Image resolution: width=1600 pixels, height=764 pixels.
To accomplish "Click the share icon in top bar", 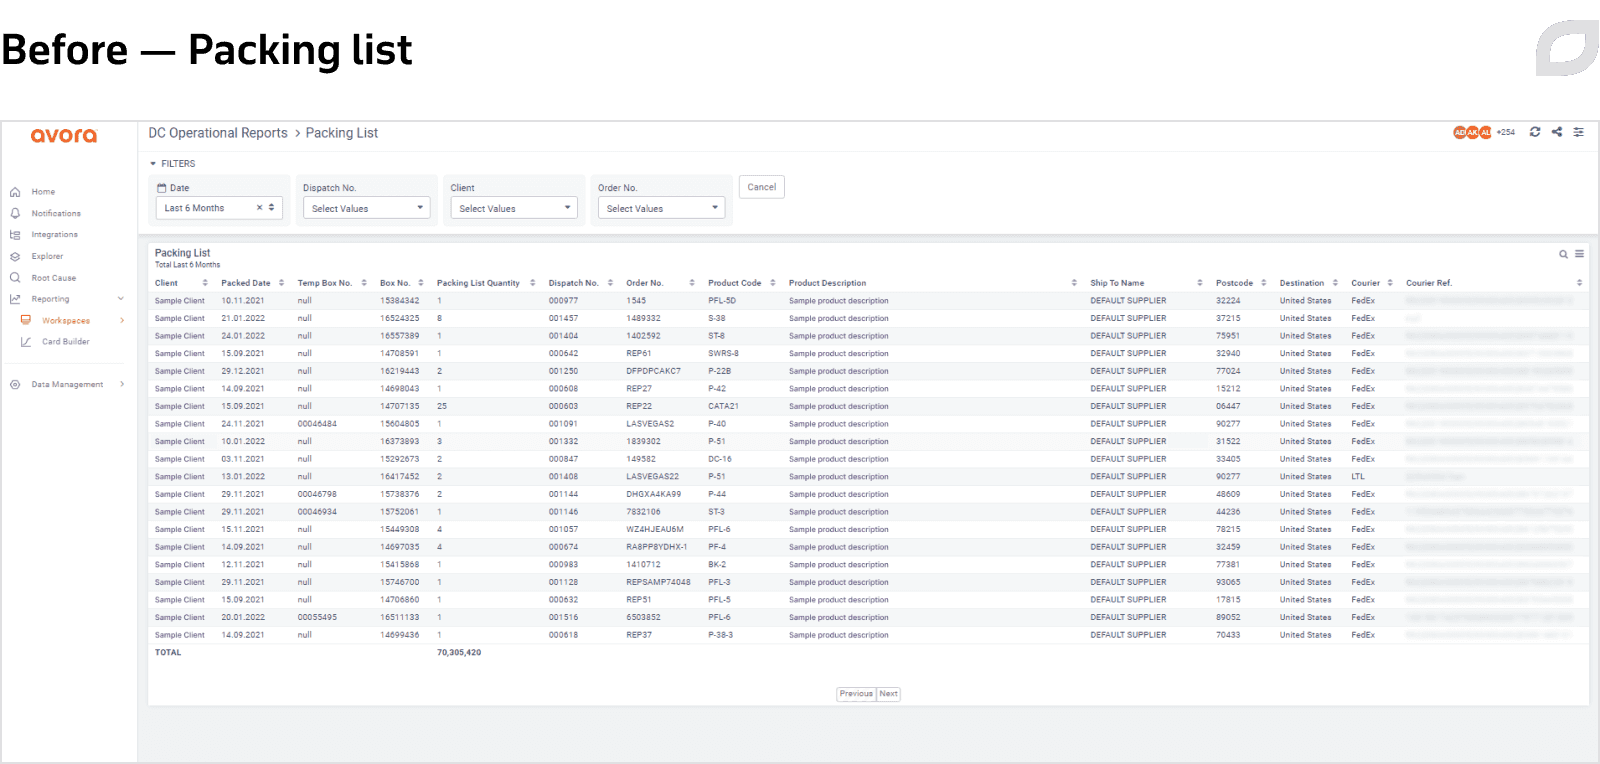I will pos(1557,132).
